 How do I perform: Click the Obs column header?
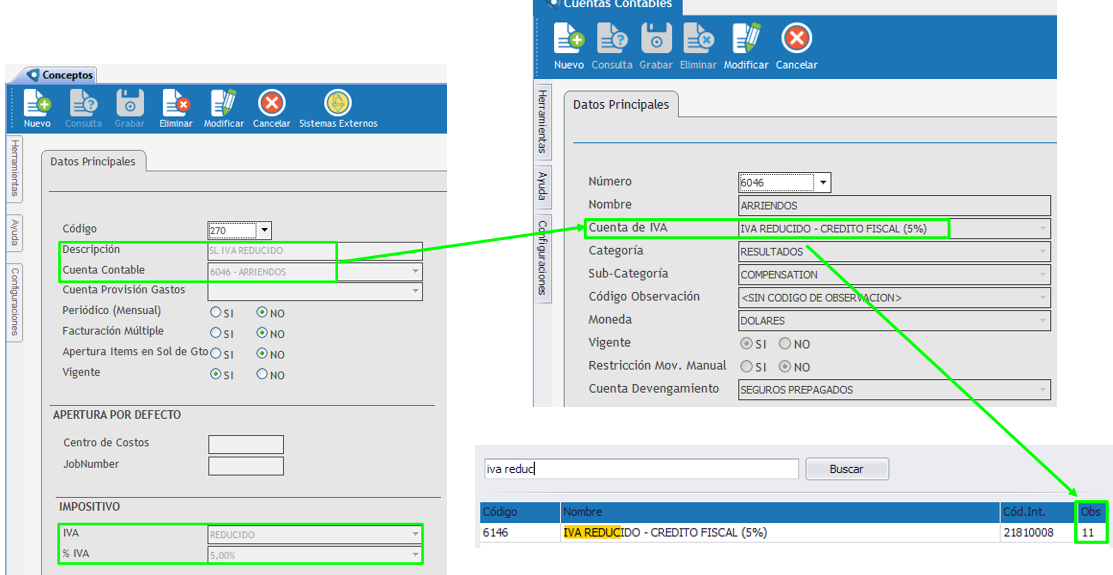[x=1091, y=512]
